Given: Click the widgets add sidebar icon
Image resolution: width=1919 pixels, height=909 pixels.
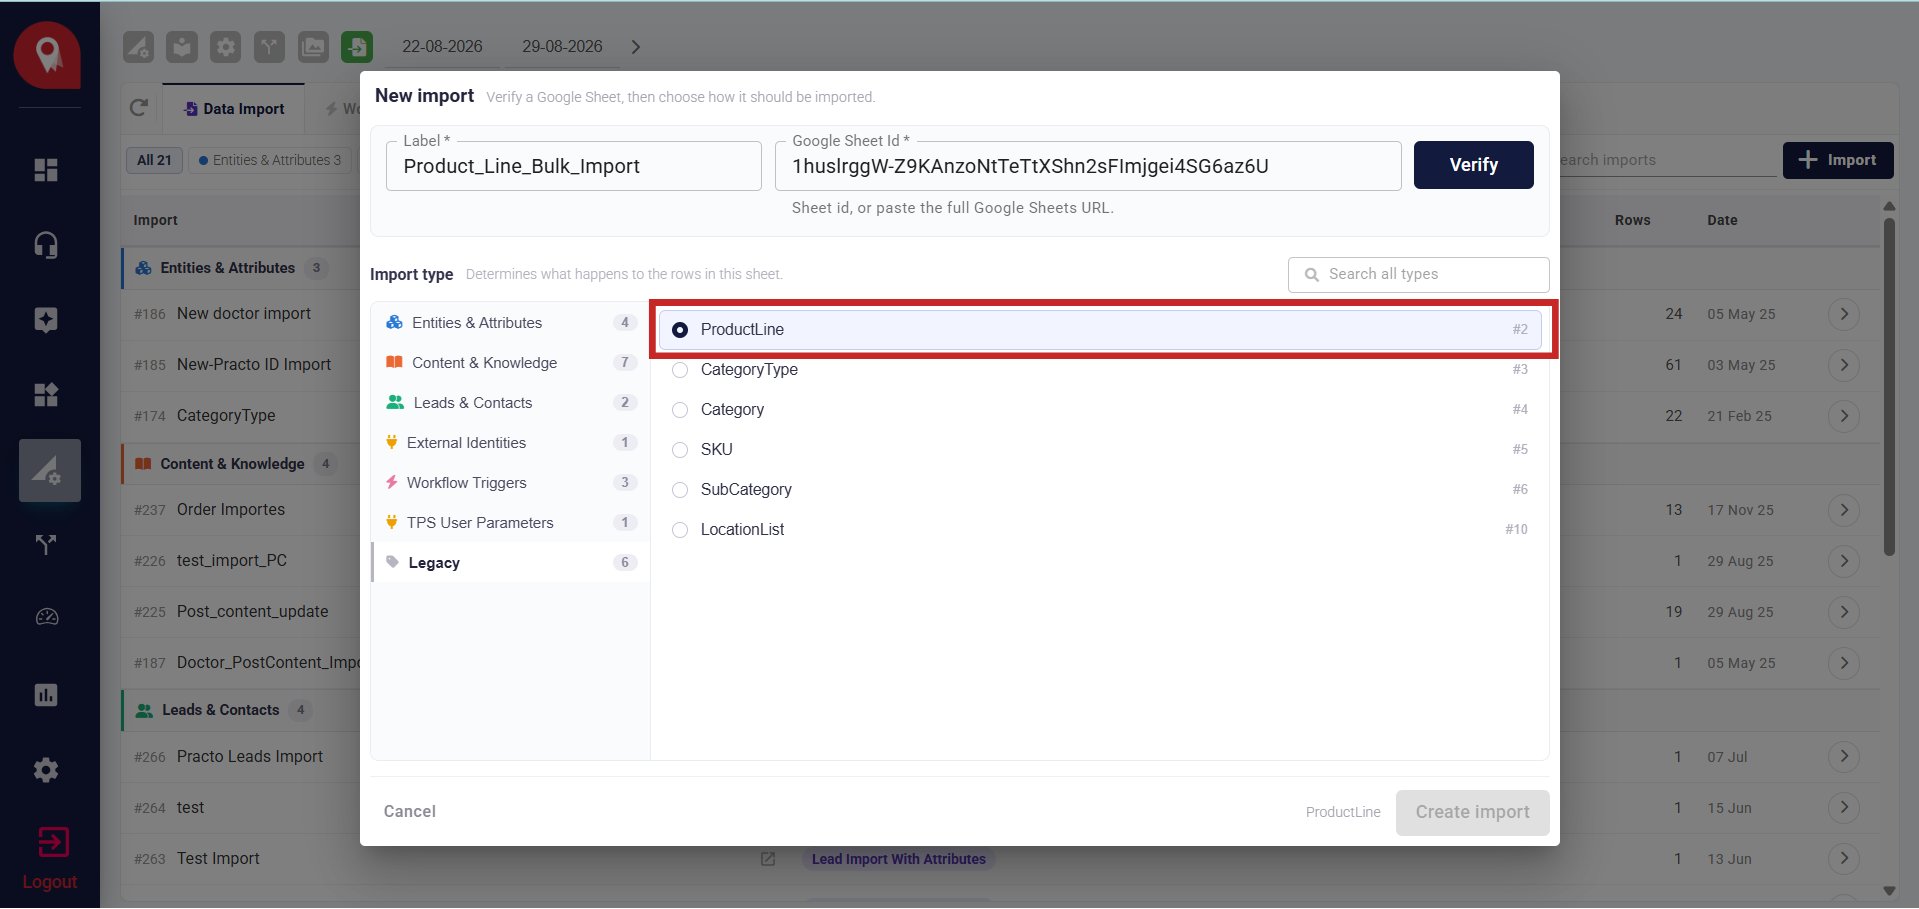Looking at the screenshot, I should [x=46, y=395].
